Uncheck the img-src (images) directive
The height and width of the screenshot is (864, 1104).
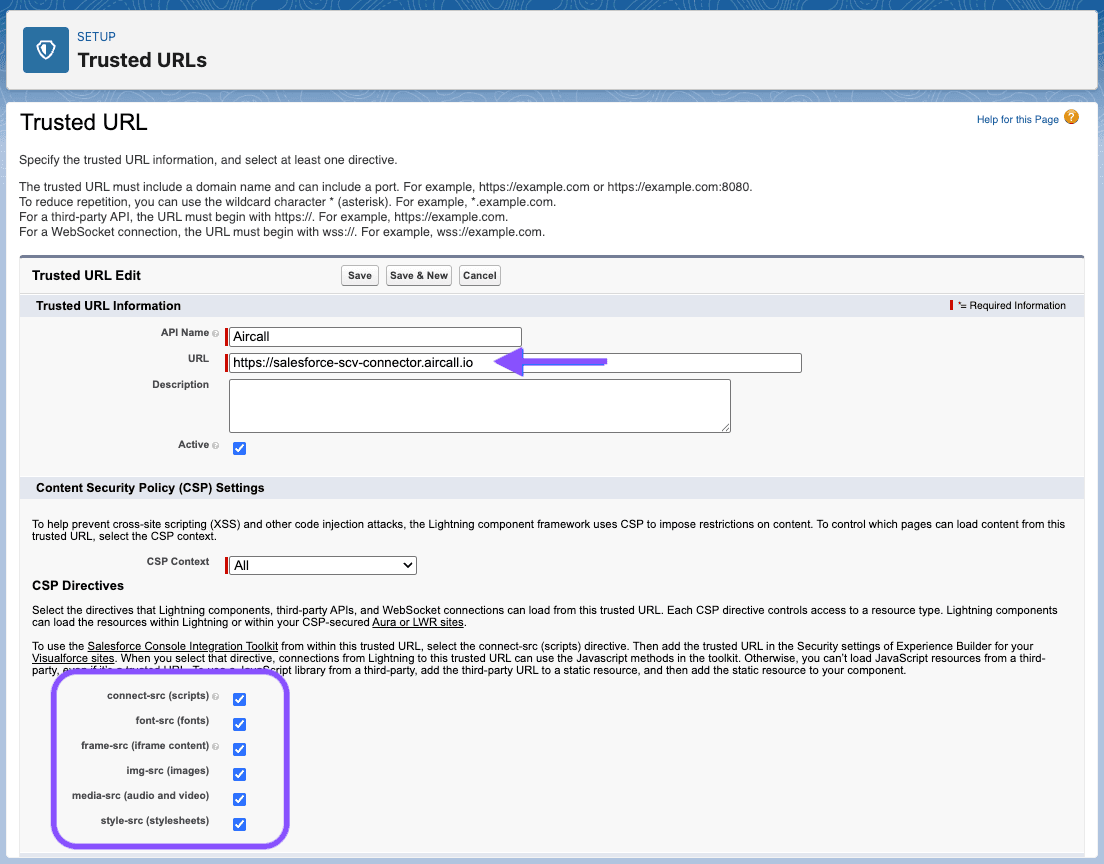pos(239,774)
